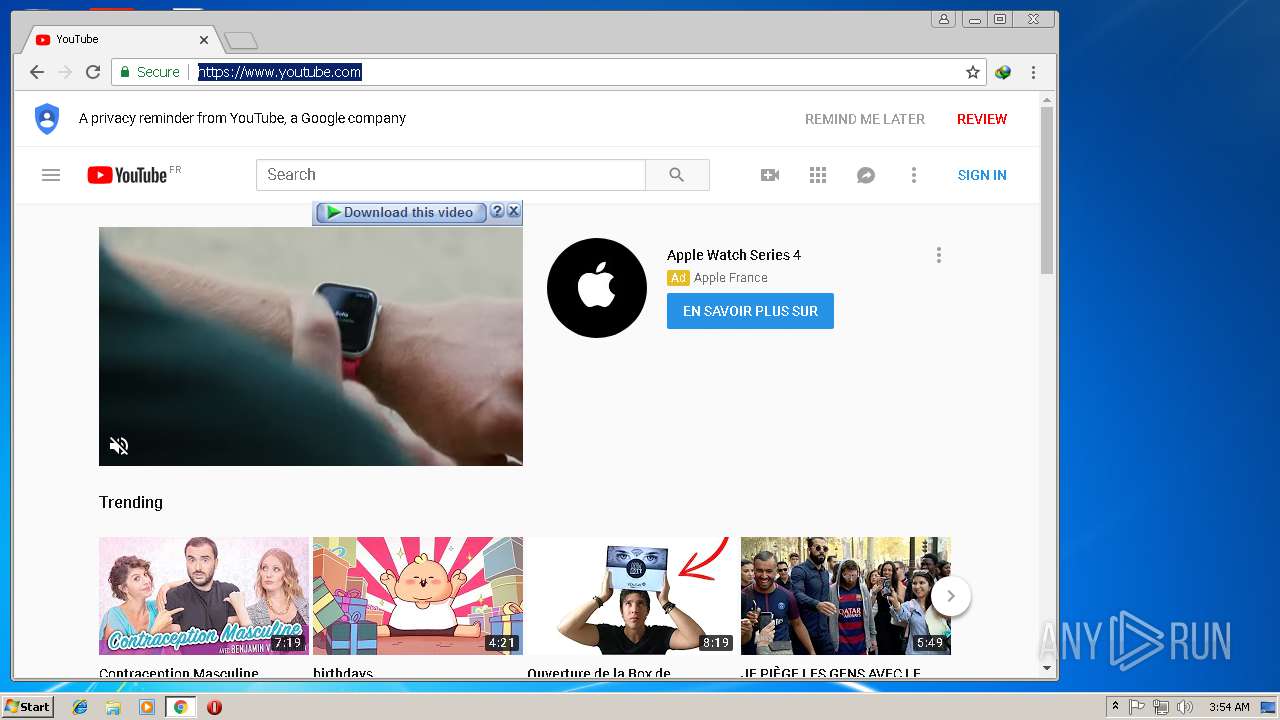Launch Internet Explorer from taskbar
This screenshot has height=720, width=1280.
(80, 707)
